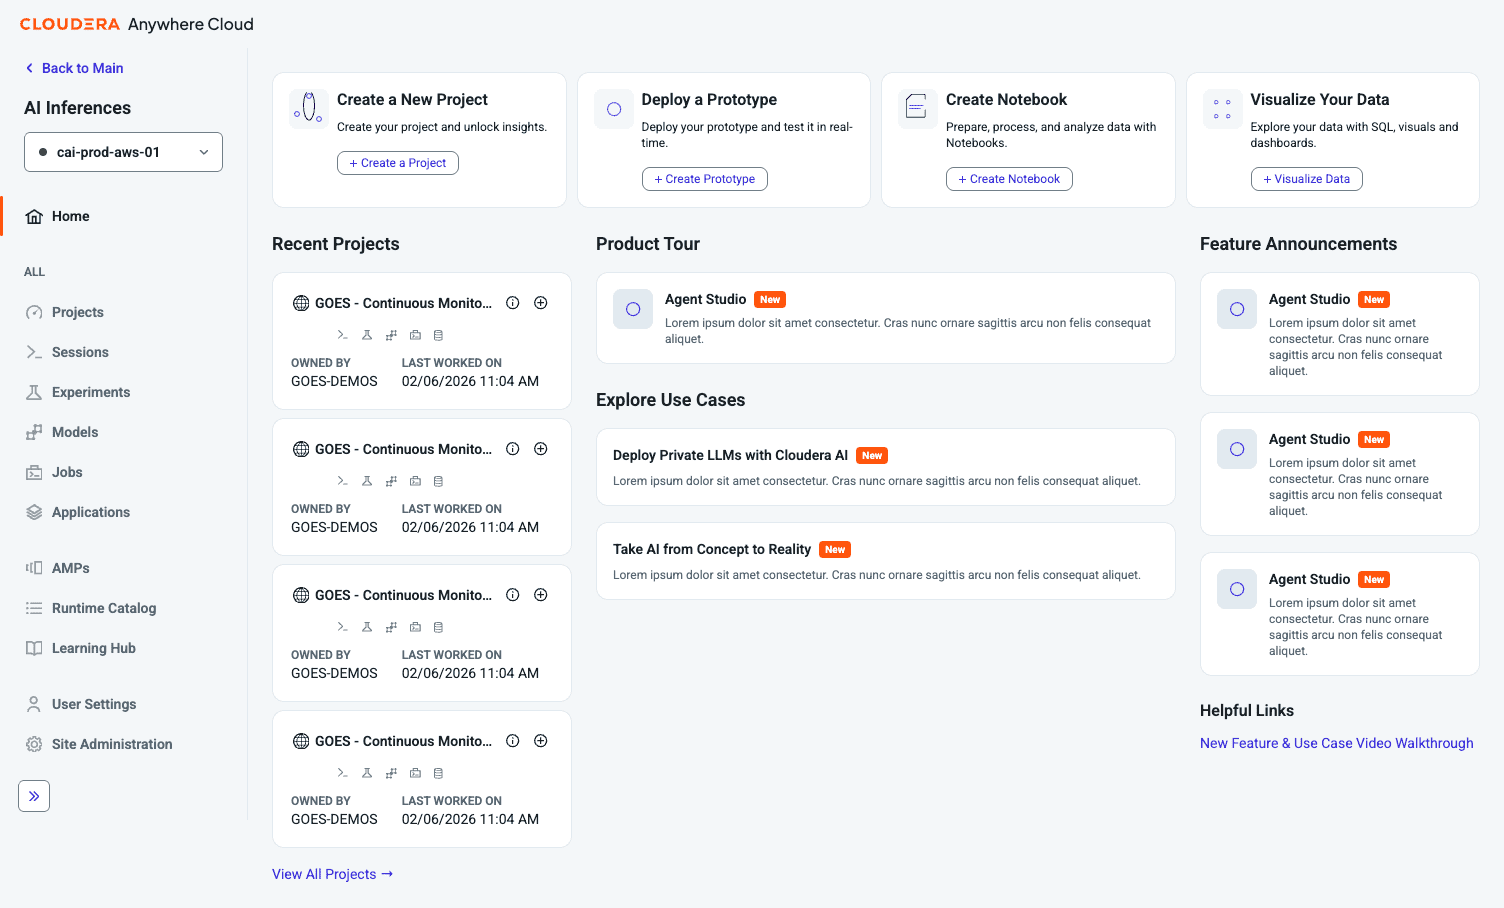Open sessions terminal icon in first project card
This screenshot has height=908, width=1504.
click(343, 335)
